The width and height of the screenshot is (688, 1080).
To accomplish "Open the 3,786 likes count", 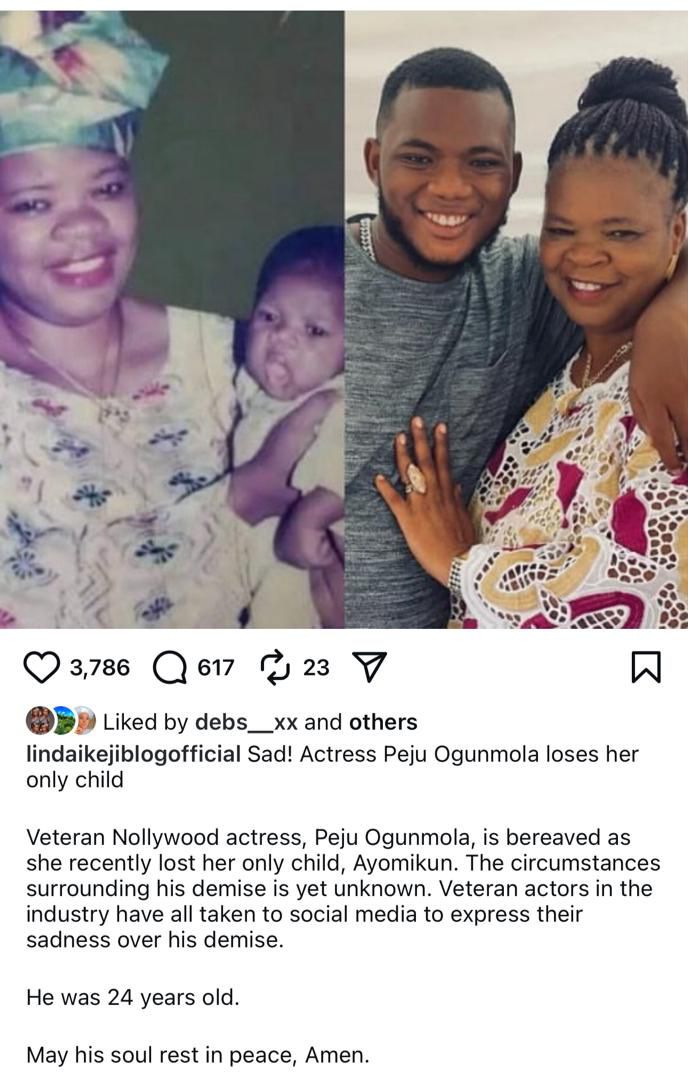I will 100,667.
